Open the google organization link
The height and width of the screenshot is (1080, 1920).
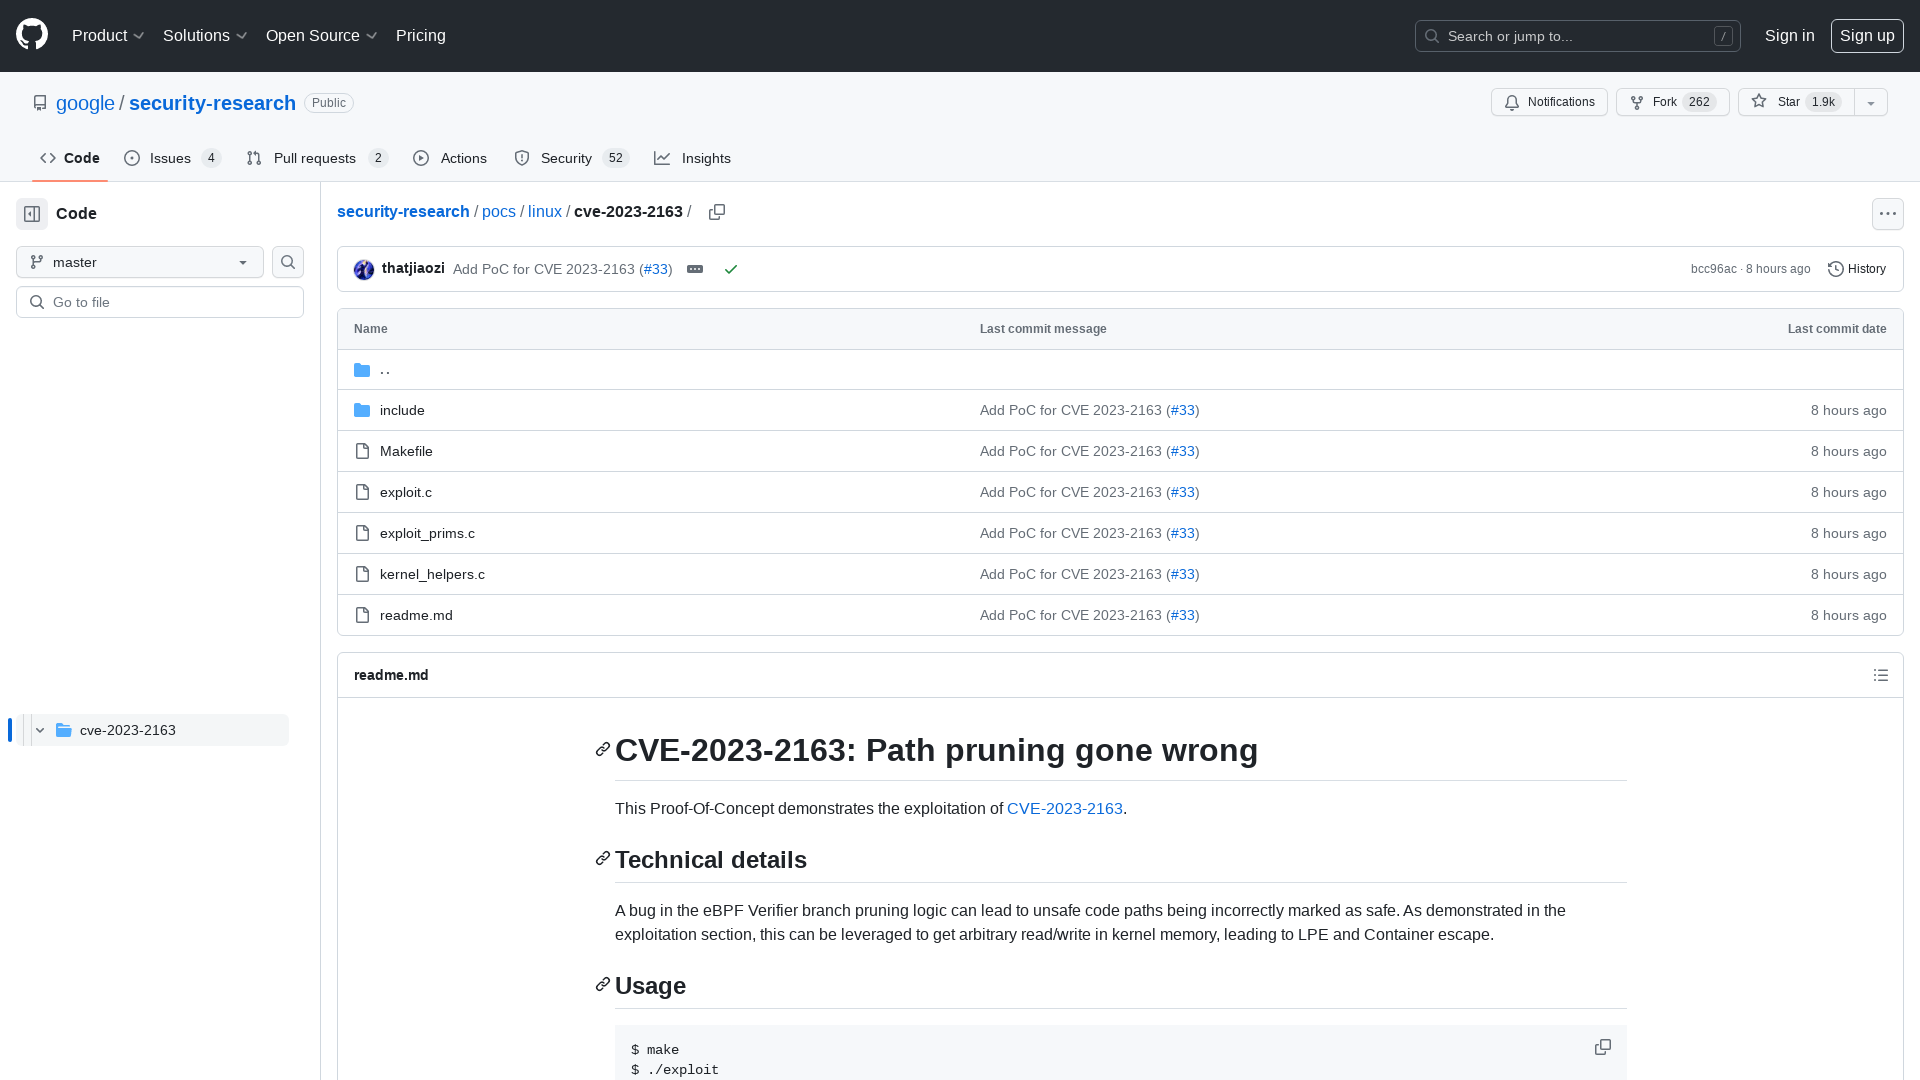85,103
